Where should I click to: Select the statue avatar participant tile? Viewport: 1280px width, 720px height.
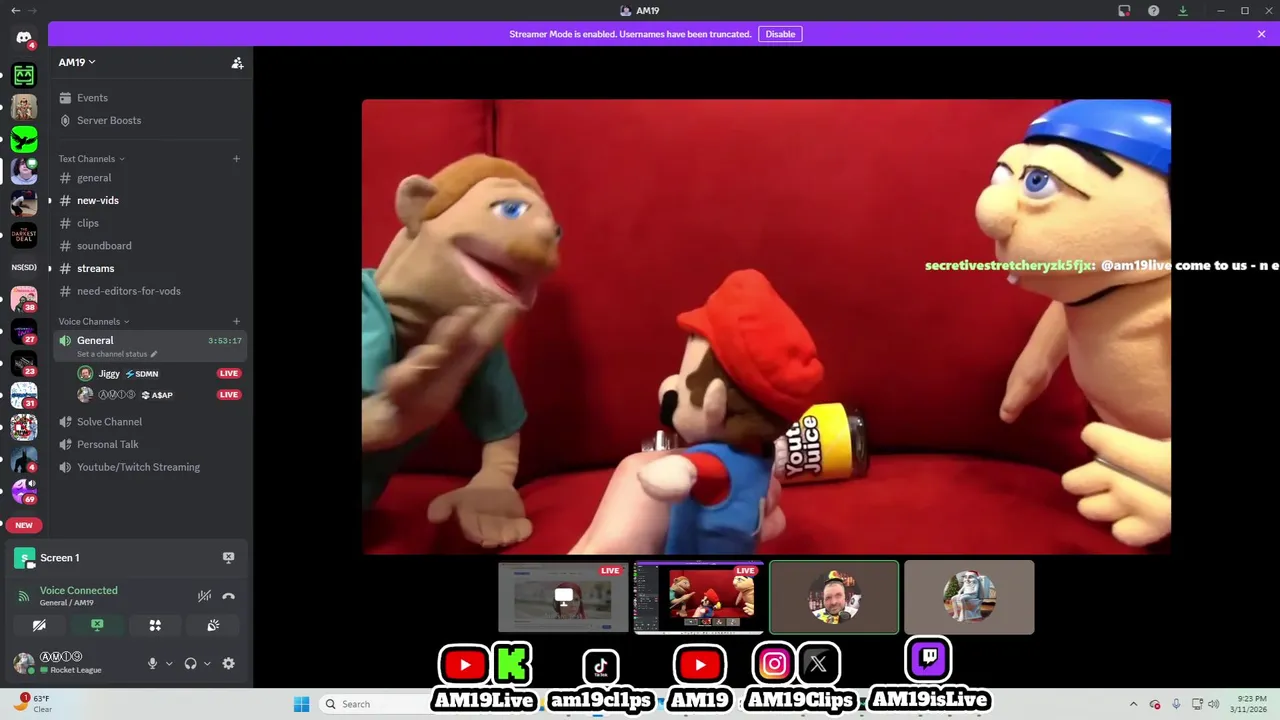tap(969, 597)
